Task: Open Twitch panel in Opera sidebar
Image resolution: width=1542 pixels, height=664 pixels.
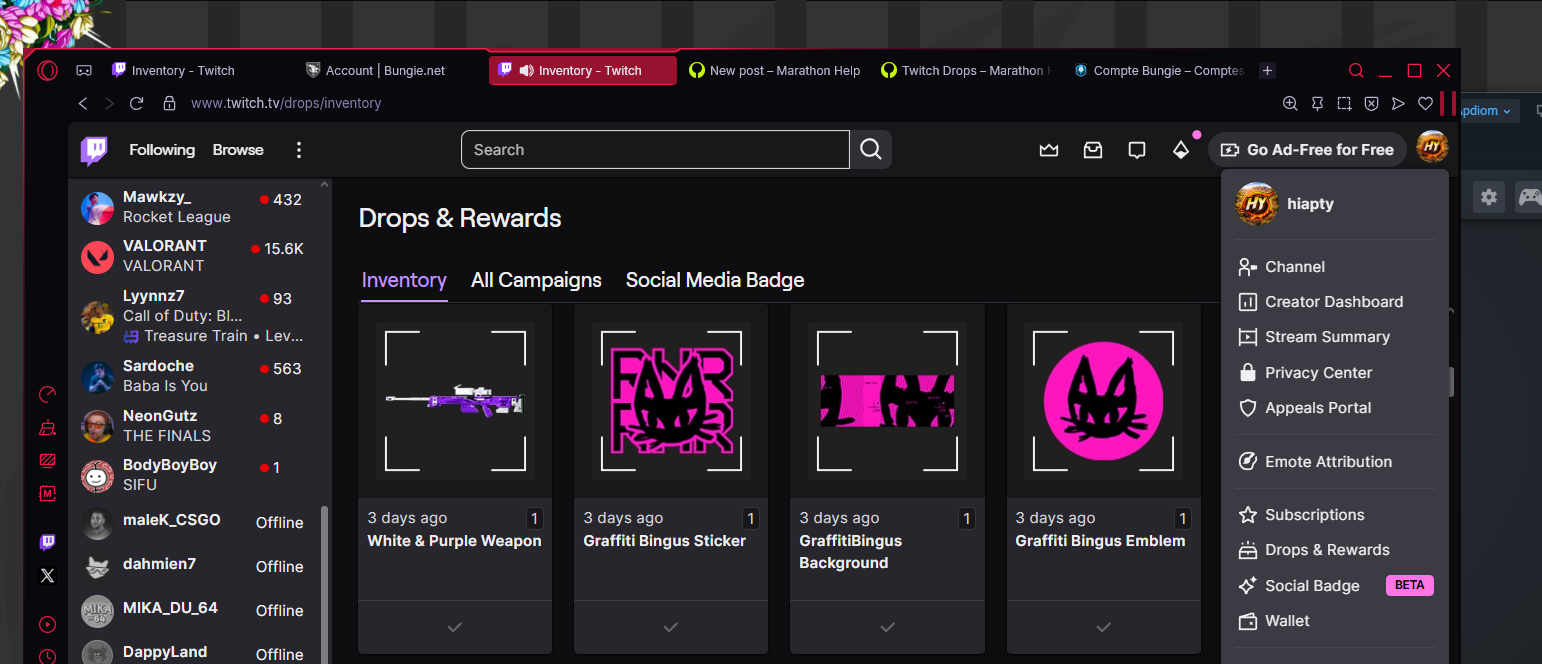Action: click(47, 542)
